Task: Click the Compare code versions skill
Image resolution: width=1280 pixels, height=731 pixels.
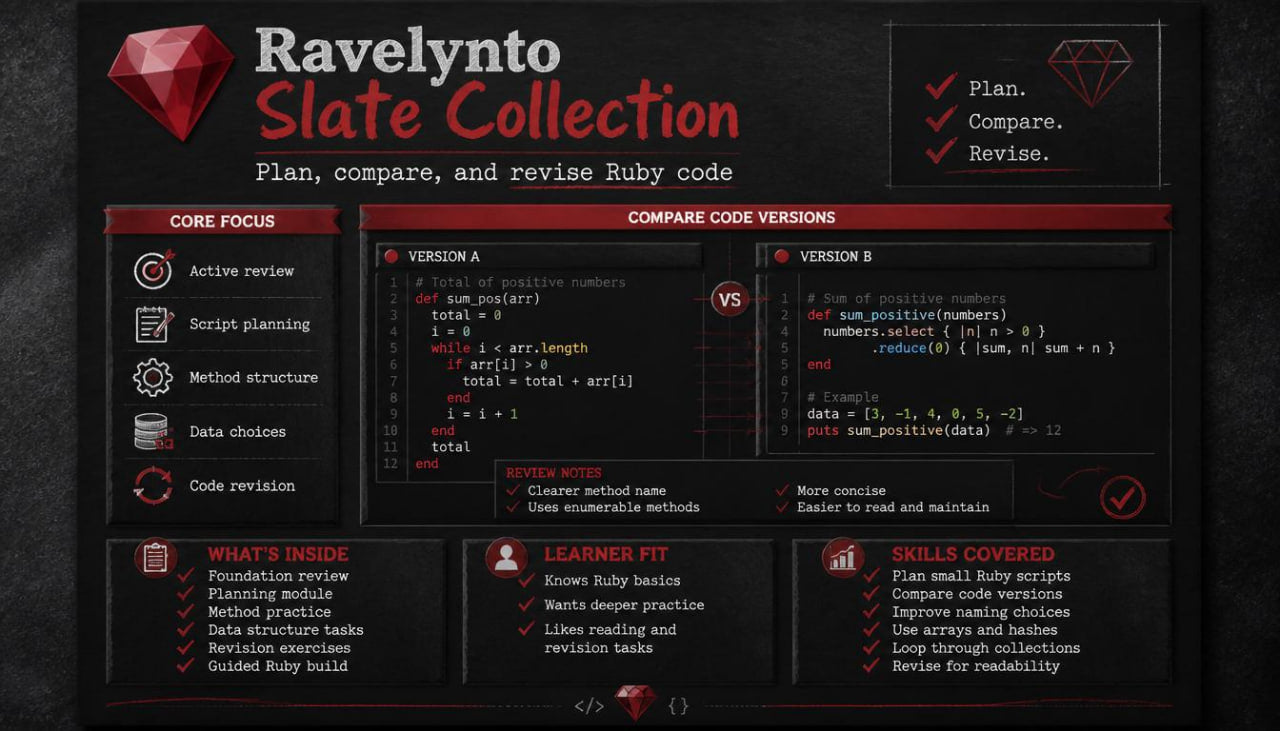Action: [x=977, y=593]
